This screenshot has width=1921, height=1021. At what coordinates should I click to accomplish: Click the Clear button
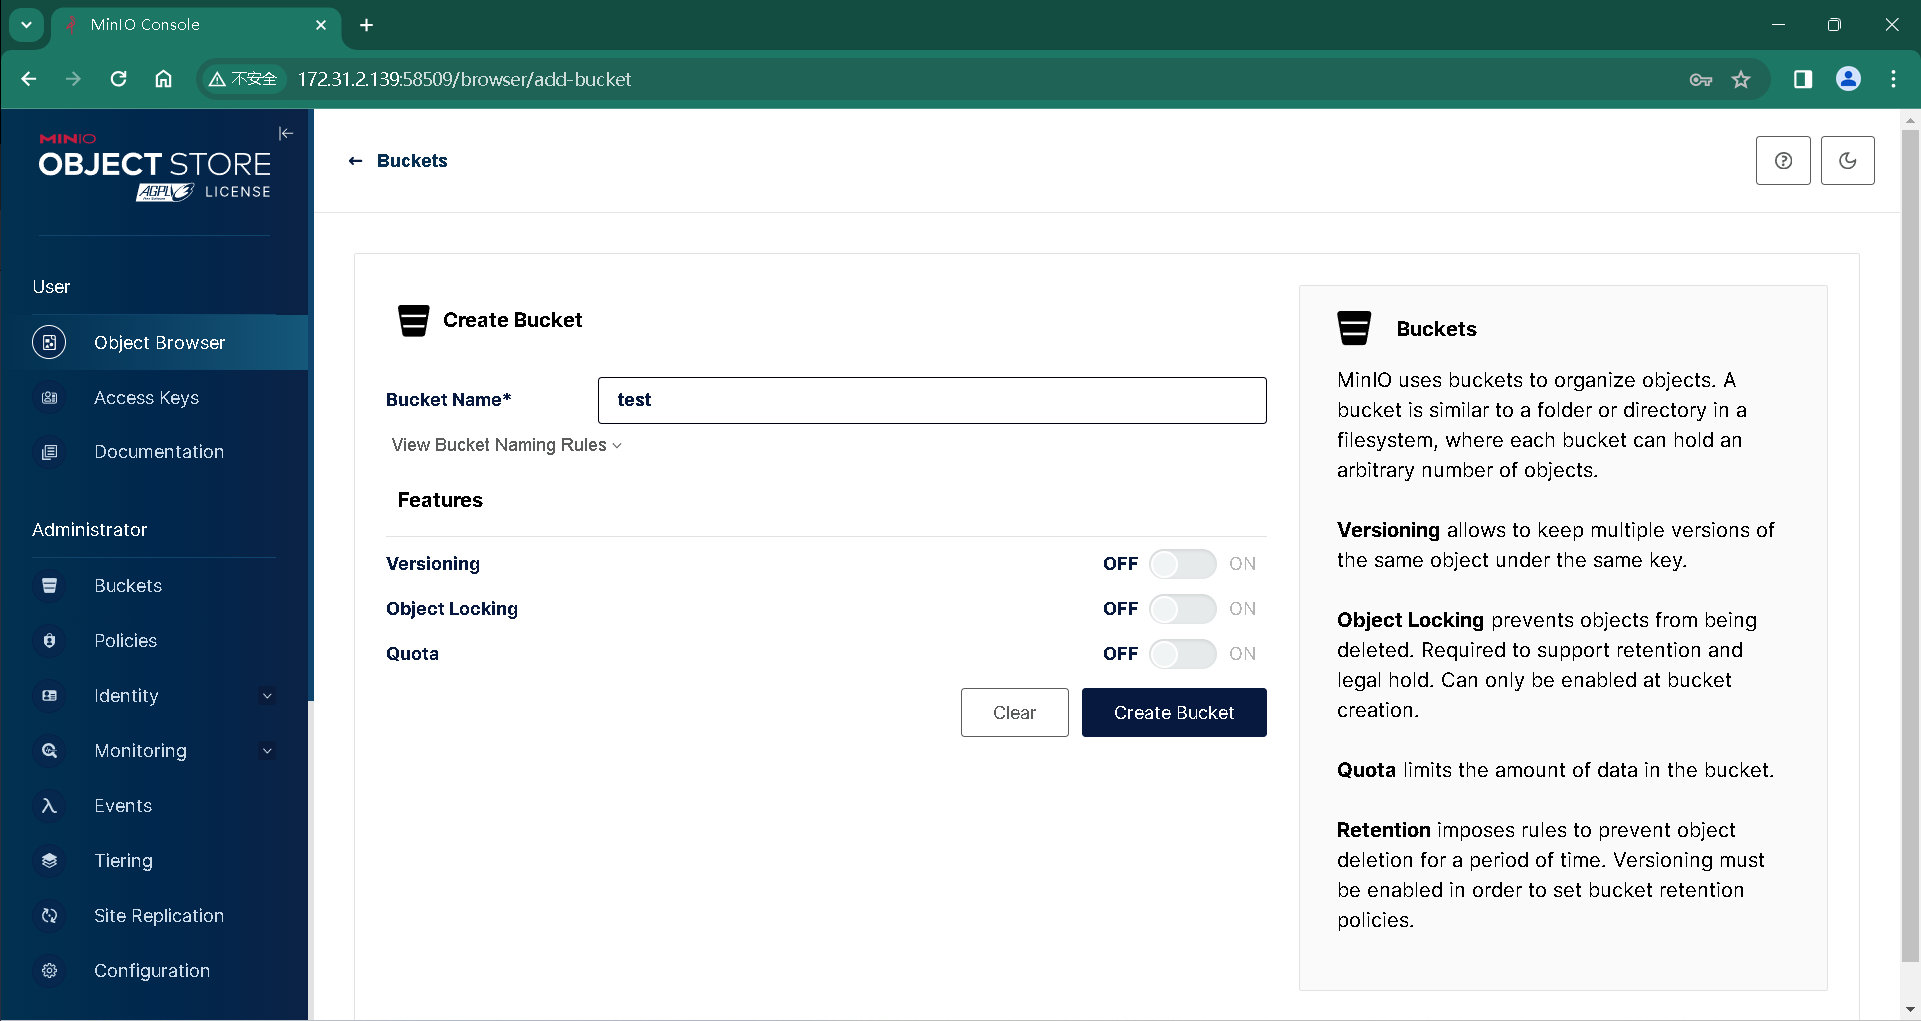(x=1014, y=713)
